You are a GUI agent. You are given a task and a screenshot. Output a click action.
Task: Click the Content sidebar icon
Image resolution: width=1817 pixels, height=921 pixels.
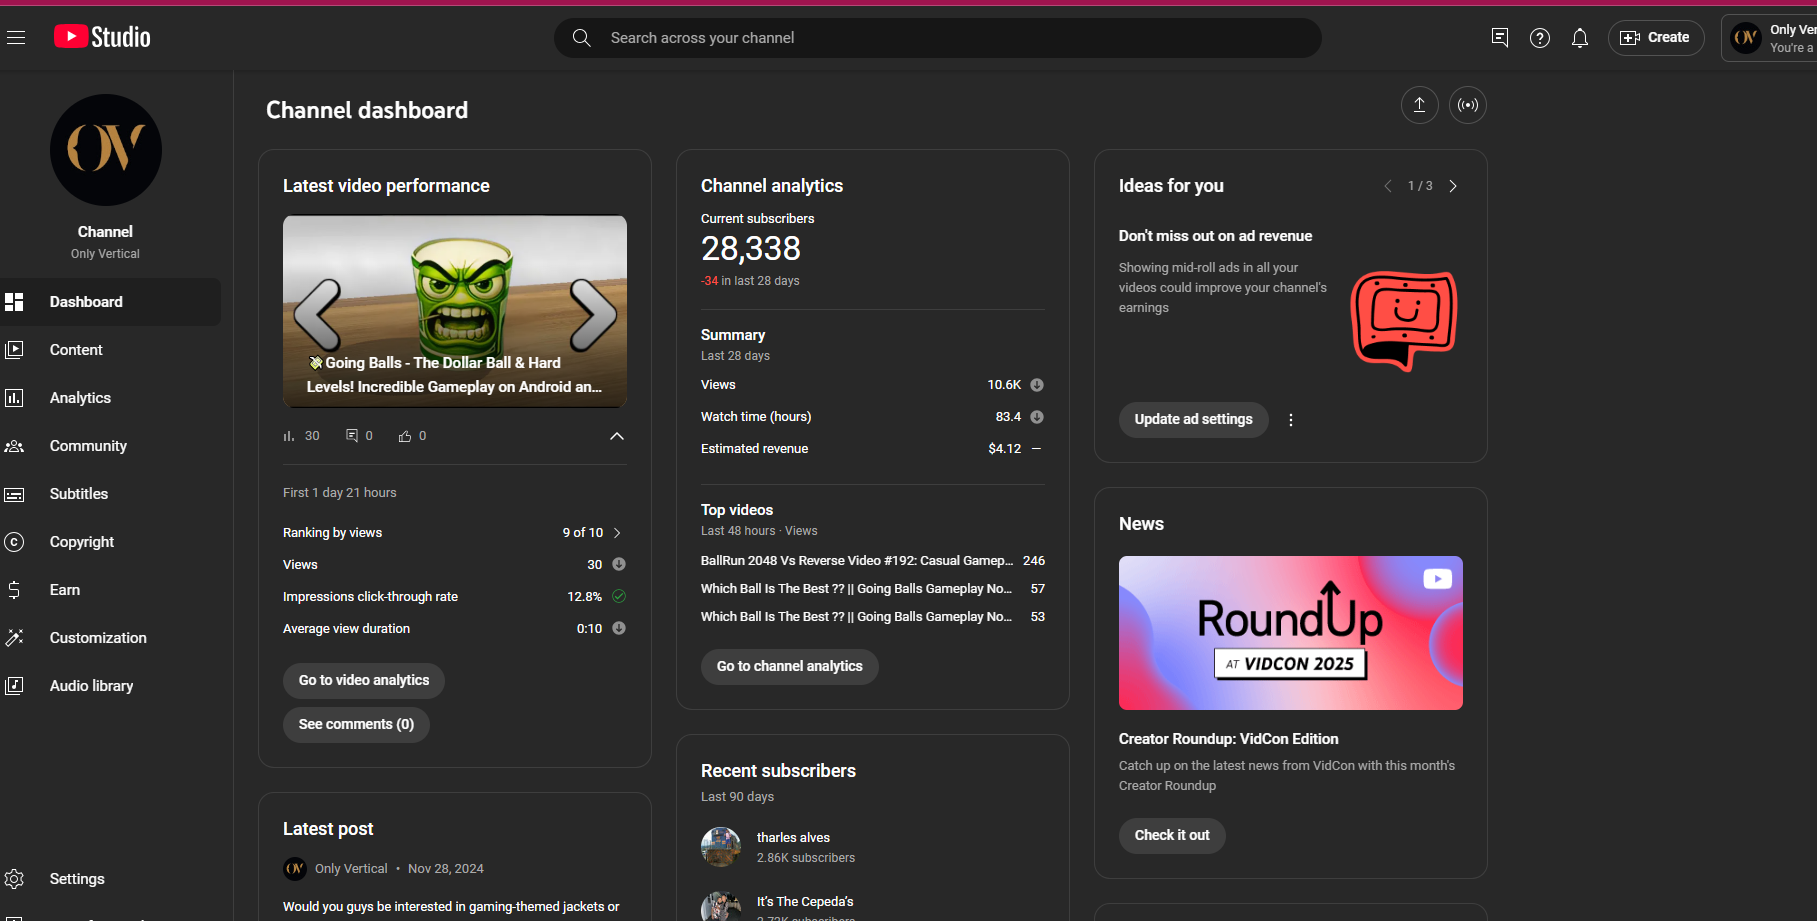tap(14, 350)
